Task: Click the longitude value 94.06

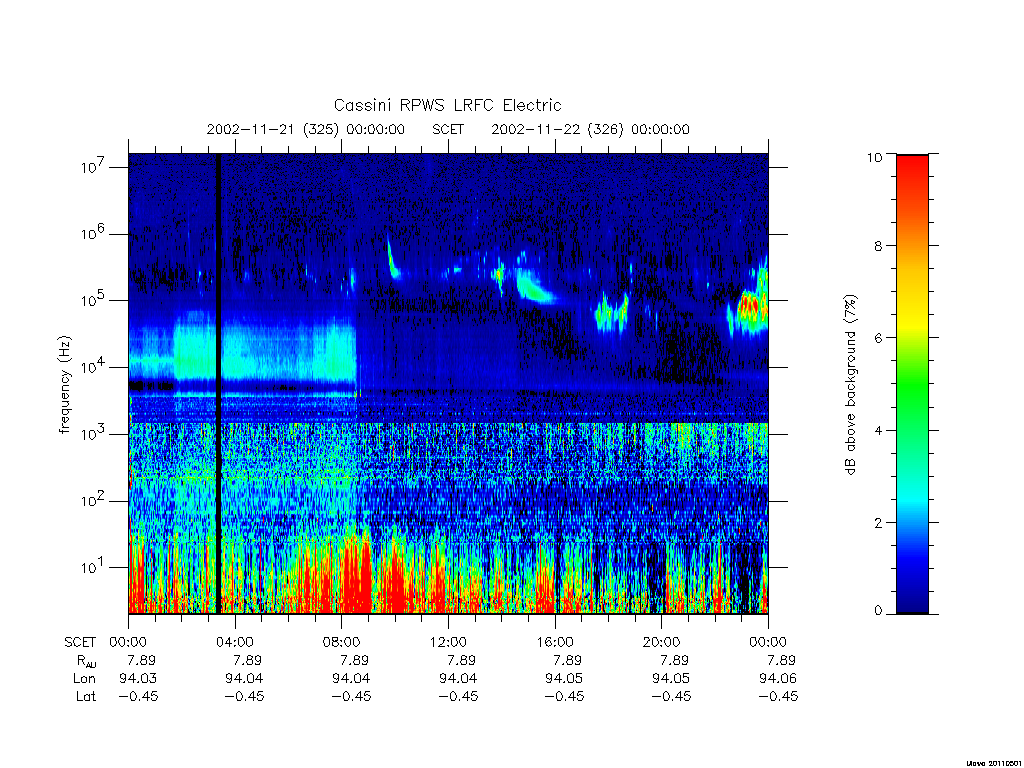Action: pos(778,679)
